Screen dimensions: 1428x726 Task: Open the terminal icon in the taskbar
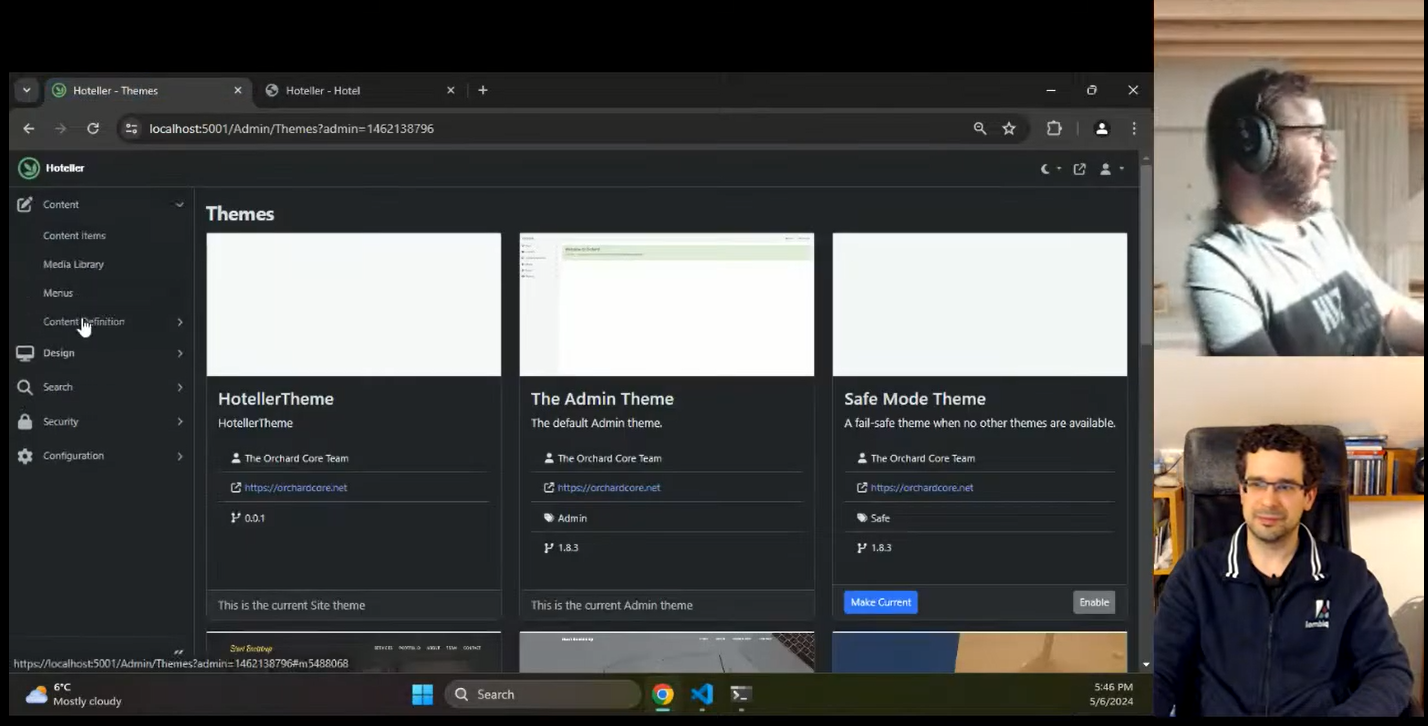click(741, 694)
